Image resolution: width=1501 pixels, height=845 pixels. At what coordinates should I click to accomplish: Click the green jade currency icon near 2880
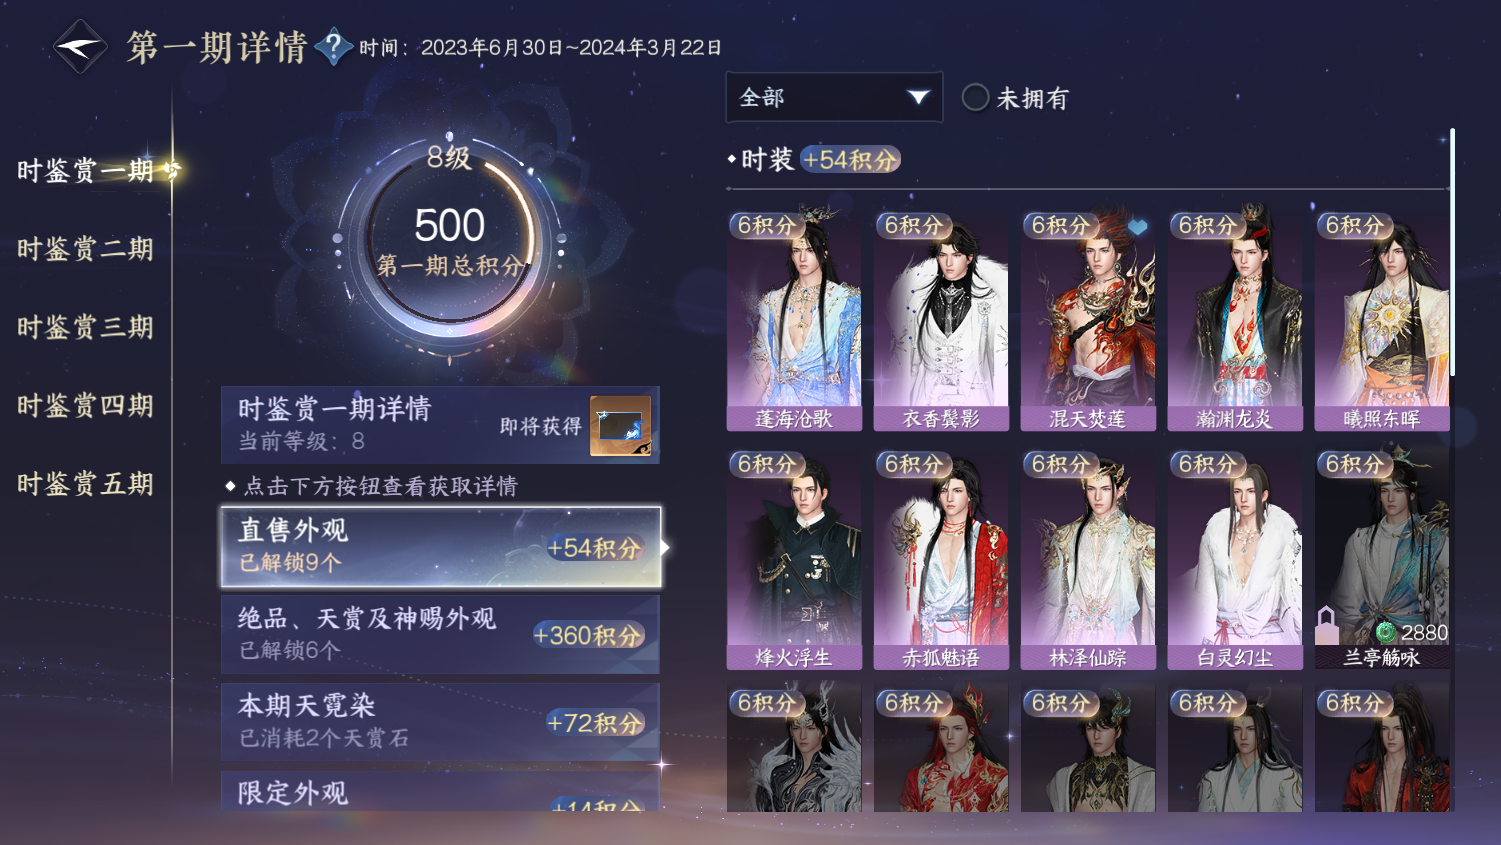click(x=1386, y=632)
